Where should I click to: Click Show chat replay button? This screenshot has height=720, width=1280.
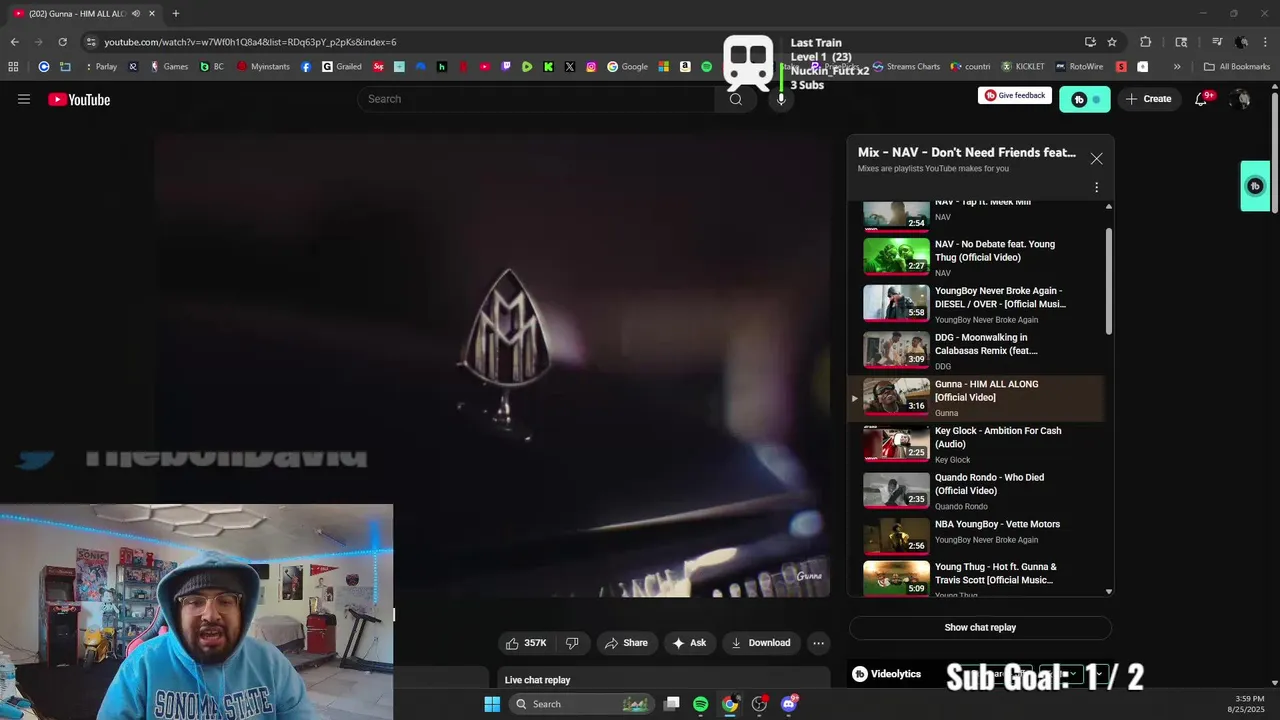pyautogui.click(x=980, y=628)
